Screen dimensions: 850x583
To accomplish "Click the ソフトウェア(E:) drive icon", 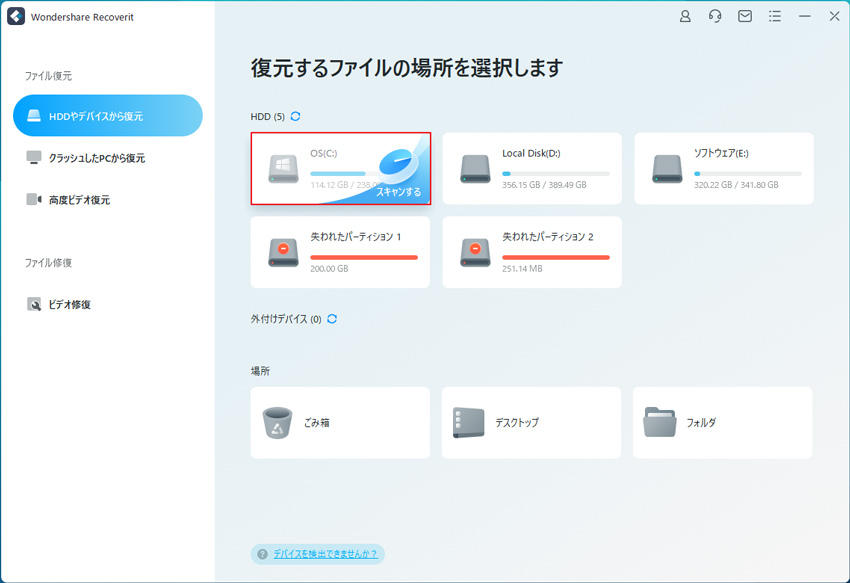I will point(667,169).
